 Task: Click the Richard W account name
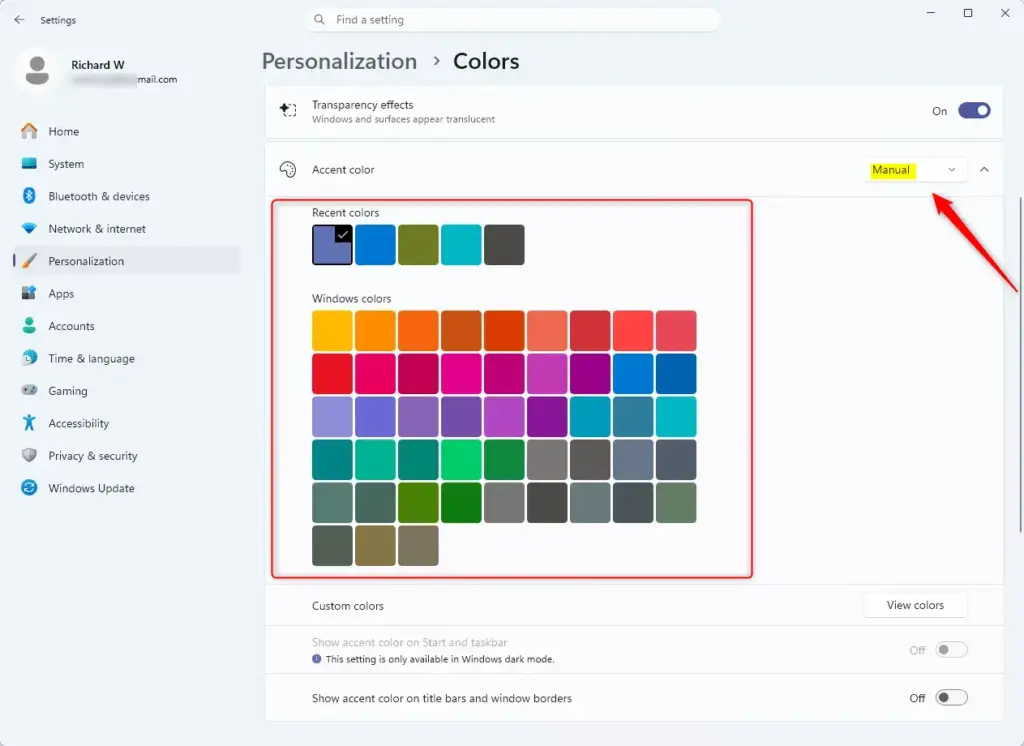(x=98, y=65)
